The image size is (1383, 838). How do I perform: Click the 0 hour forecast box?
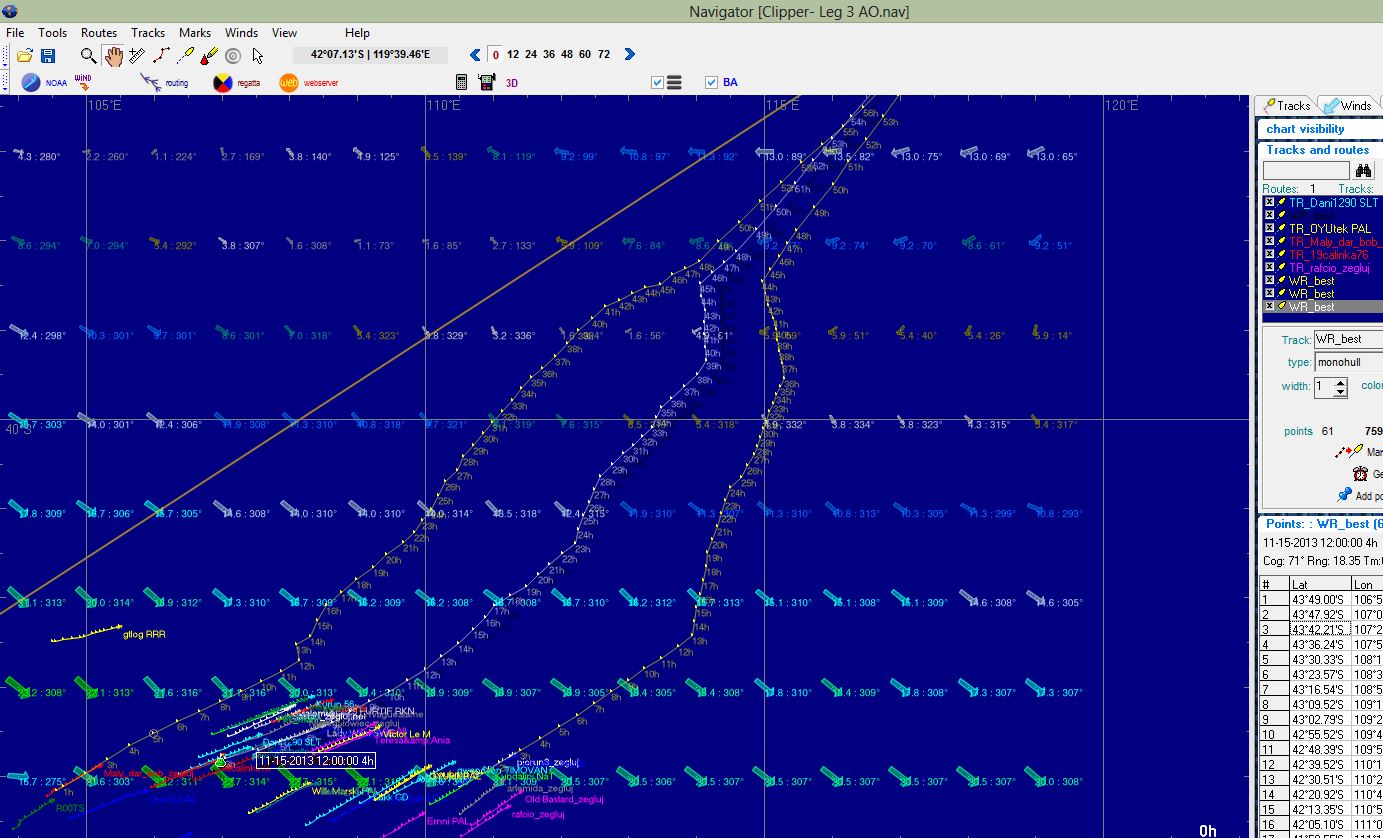point(495,55)
